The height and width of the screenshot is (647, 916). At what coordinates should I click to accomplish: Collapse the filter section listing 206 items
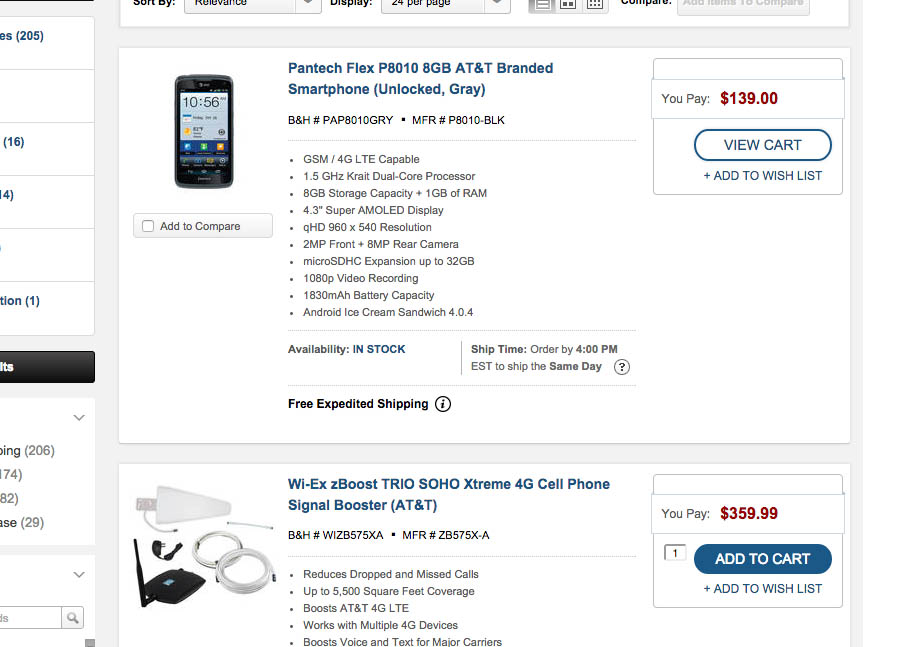(79, 418)
